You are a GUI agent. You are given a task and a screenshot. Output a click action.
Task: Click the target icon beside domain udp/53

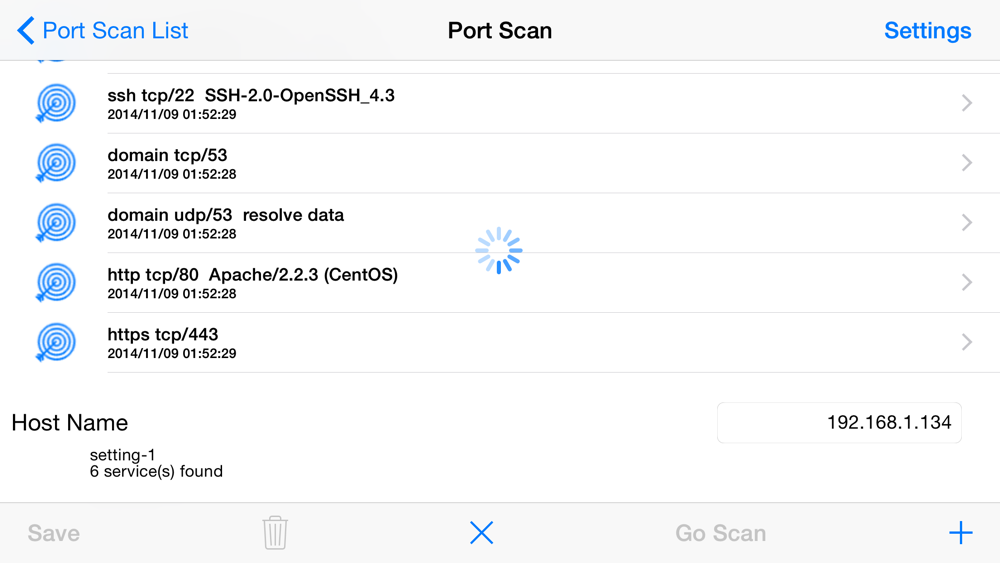pos(56,223)
